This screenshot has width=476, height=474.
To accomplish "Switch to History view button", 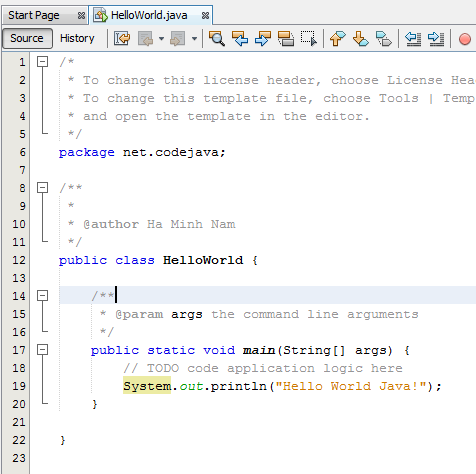I will tap(77, 38).
